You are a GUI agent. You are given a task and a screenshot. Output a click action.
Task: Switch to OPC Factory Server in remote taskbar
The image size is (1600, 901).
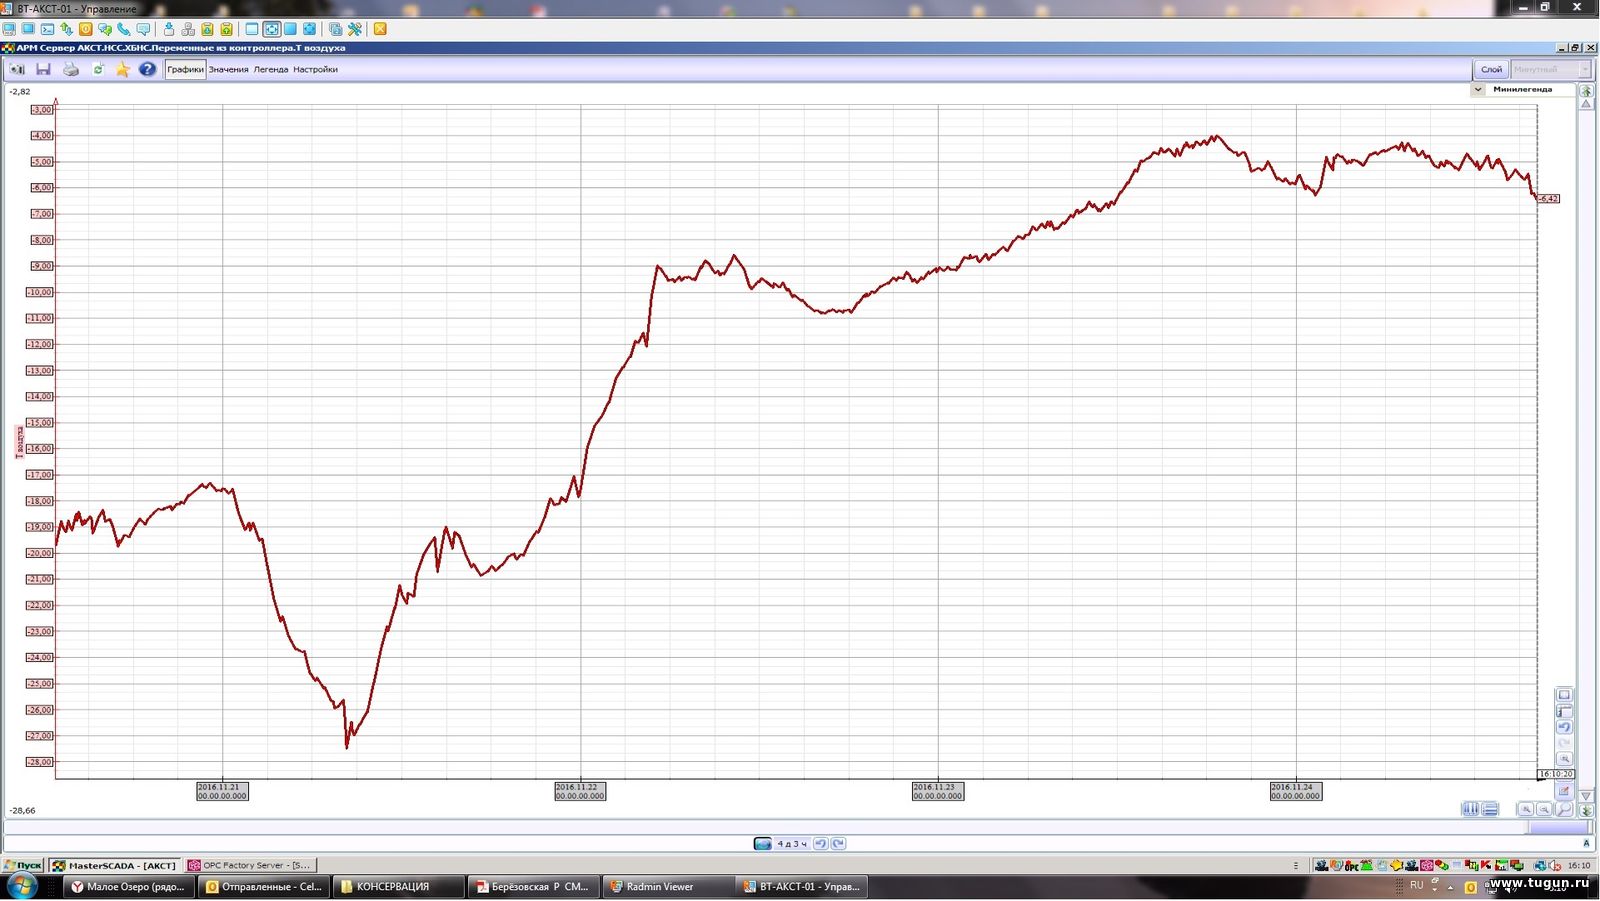tap(250, 865)
